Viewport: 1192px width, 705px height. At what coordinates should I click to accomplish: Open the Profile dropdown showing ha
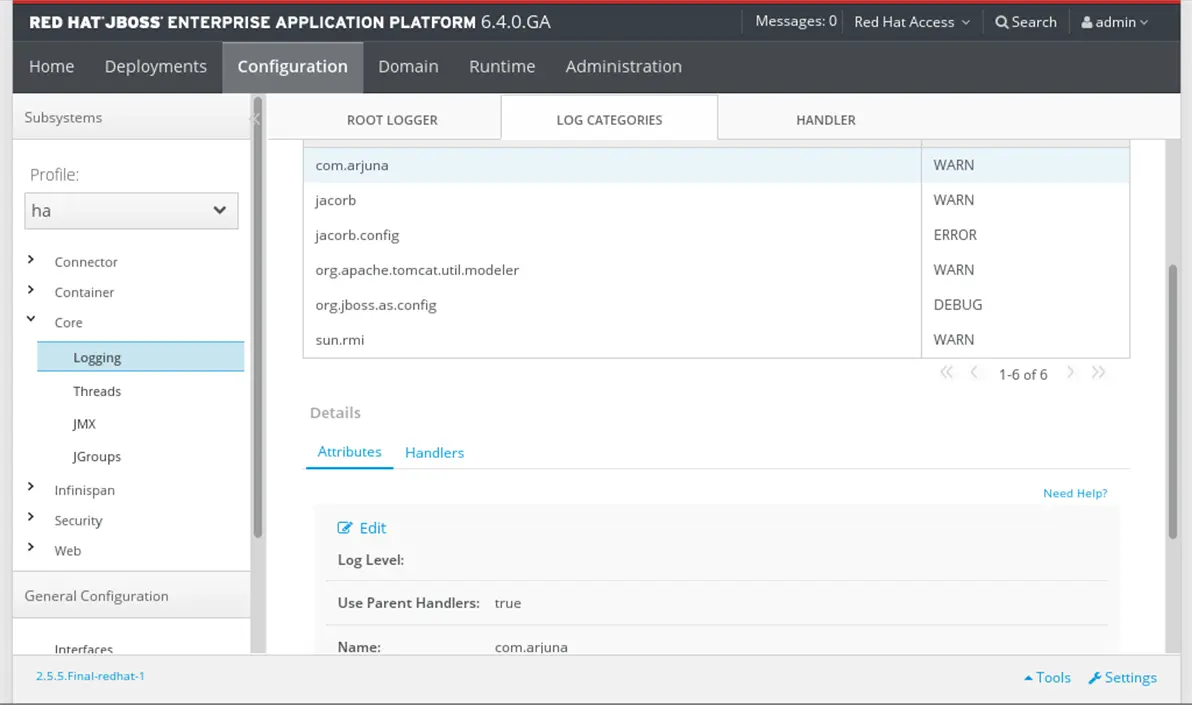[x=131, y=211]
